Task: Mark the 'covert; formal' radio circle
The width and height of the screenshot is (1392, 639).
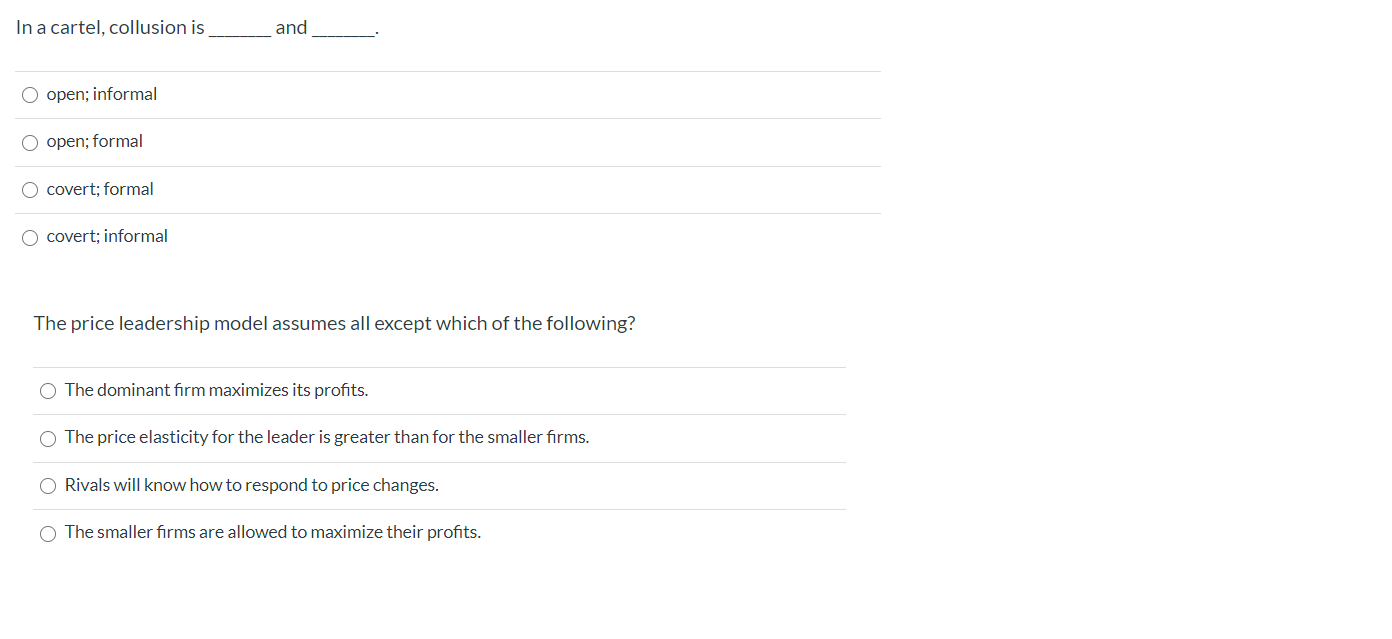Action: pos(30,190)
